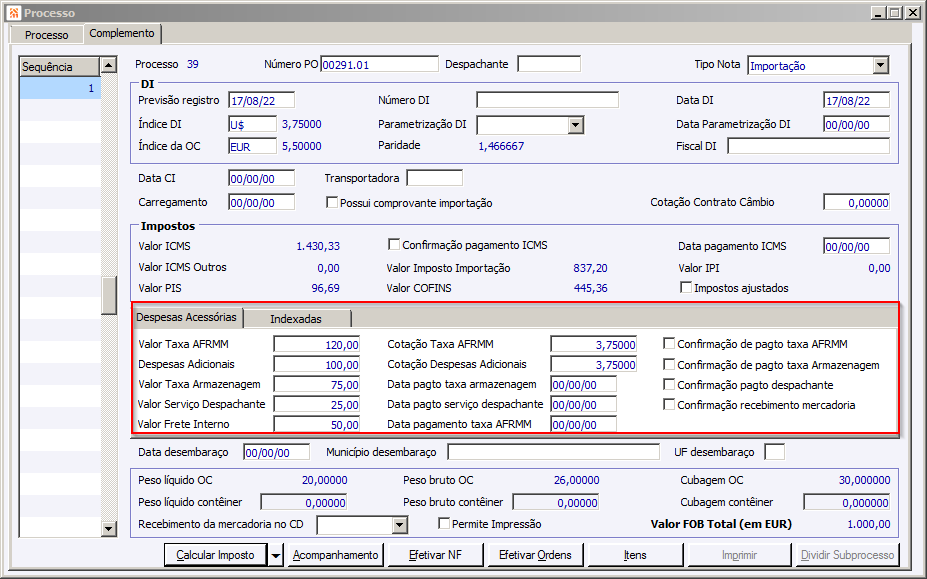Click the Processo window title icon
Image resolution: width=927 pixels, height=579 pixels.
(12, 12)
